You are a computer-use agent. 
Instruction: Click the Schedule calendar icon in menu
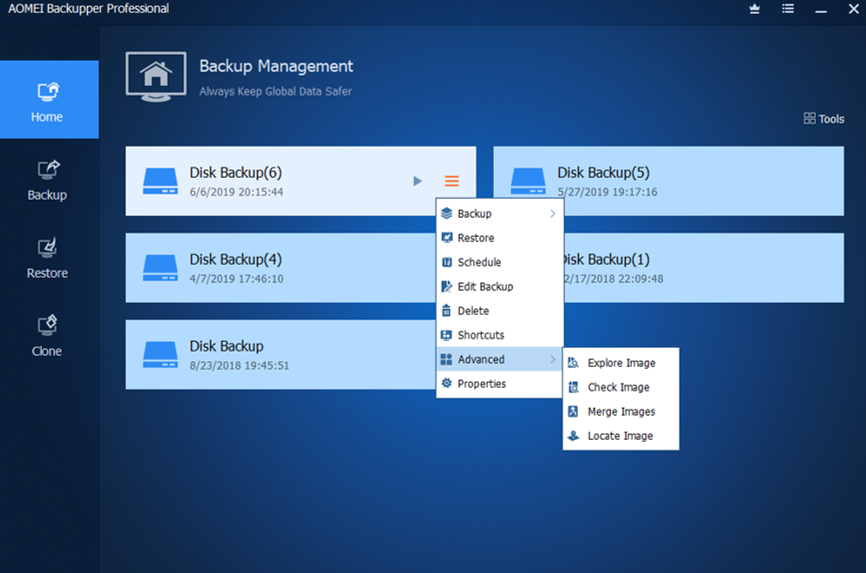[447, 262]
